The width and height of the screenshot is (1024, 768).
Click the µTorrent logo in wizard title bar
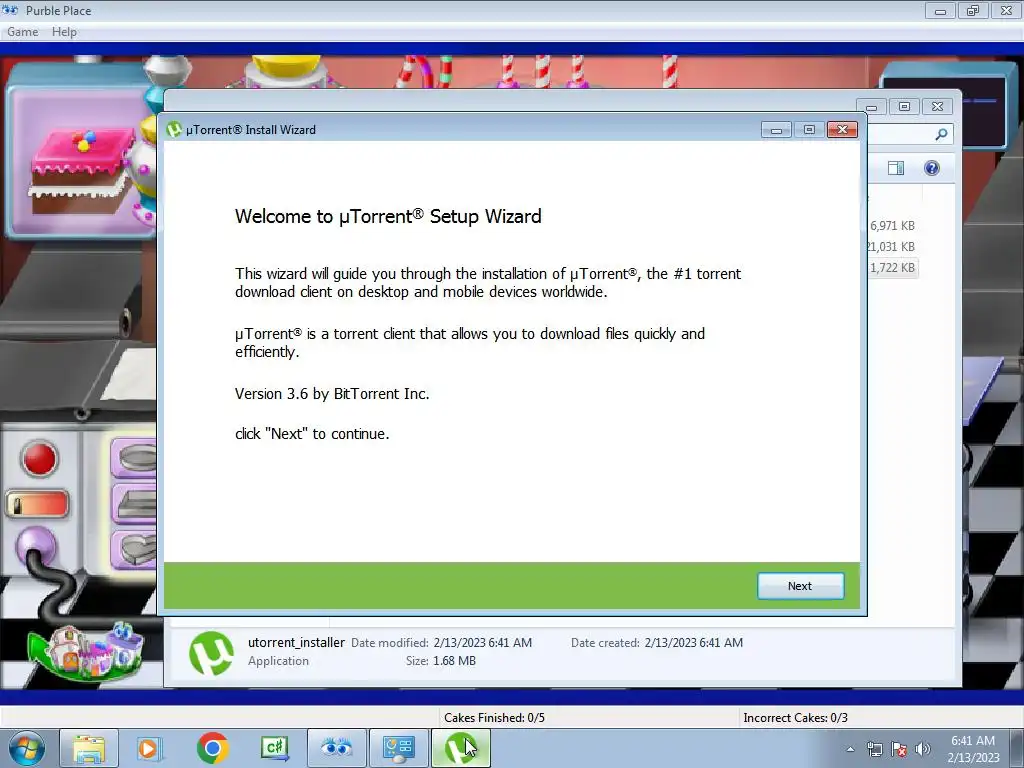pos(174,129)
